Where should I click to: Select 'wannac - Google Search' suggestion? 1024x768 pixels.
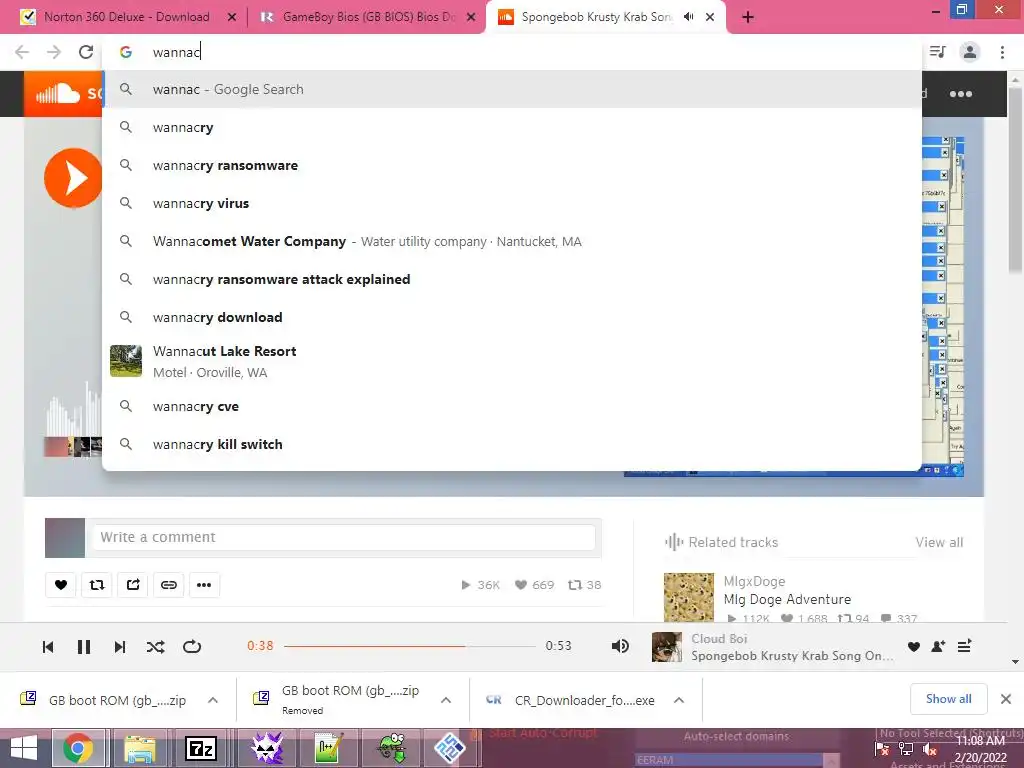512,89
